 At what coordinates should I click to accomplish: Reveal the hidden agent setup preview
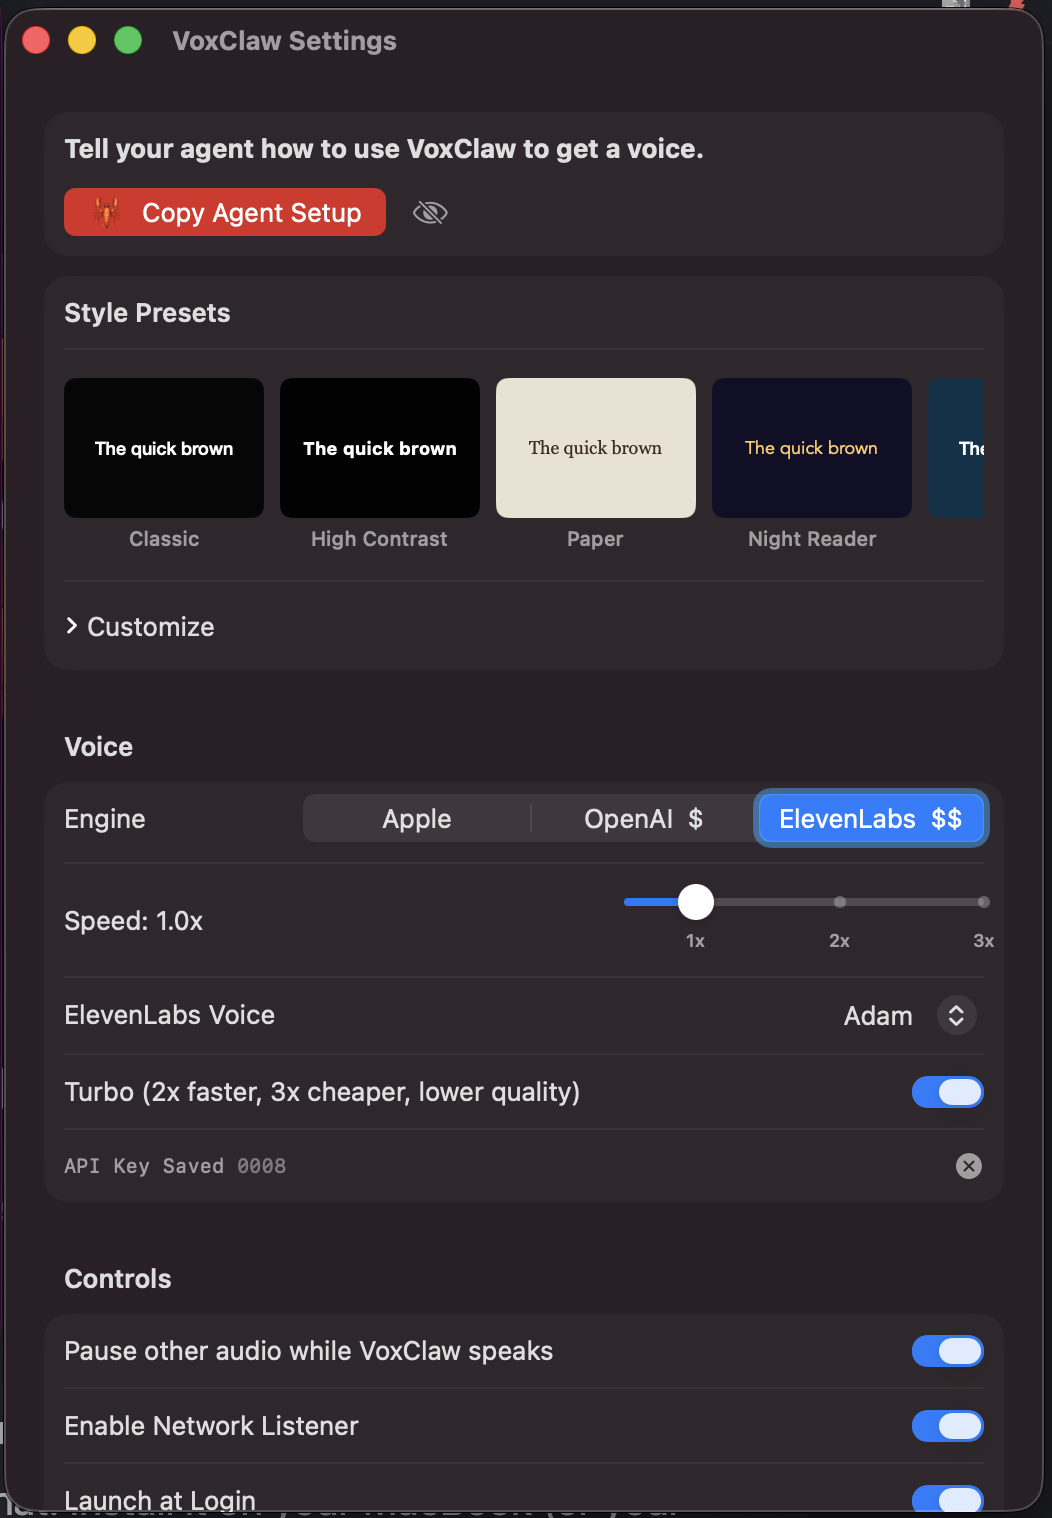click(430, 212)
